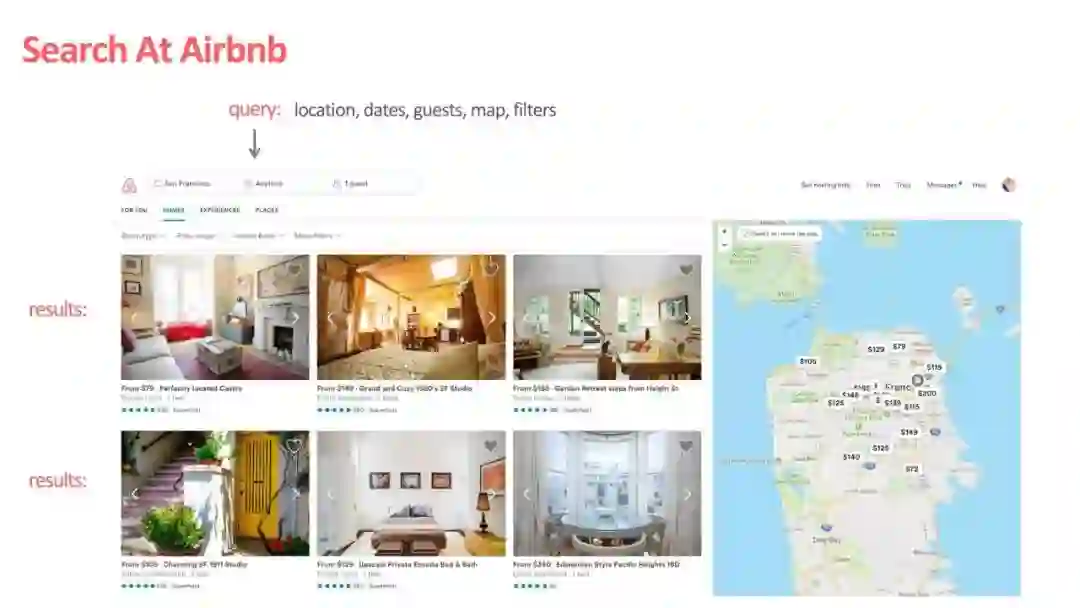
Task: Open the Messages link in the header
Action: 944,185
